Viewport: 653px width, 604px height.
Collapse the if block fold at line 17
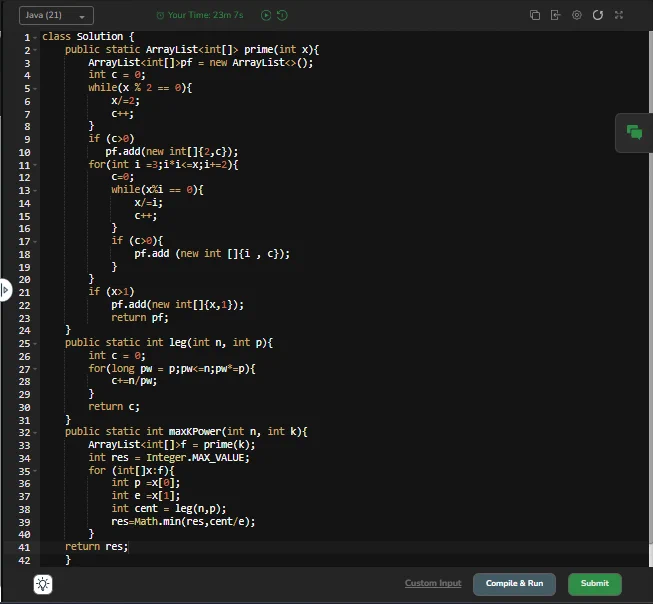(35, 242)
